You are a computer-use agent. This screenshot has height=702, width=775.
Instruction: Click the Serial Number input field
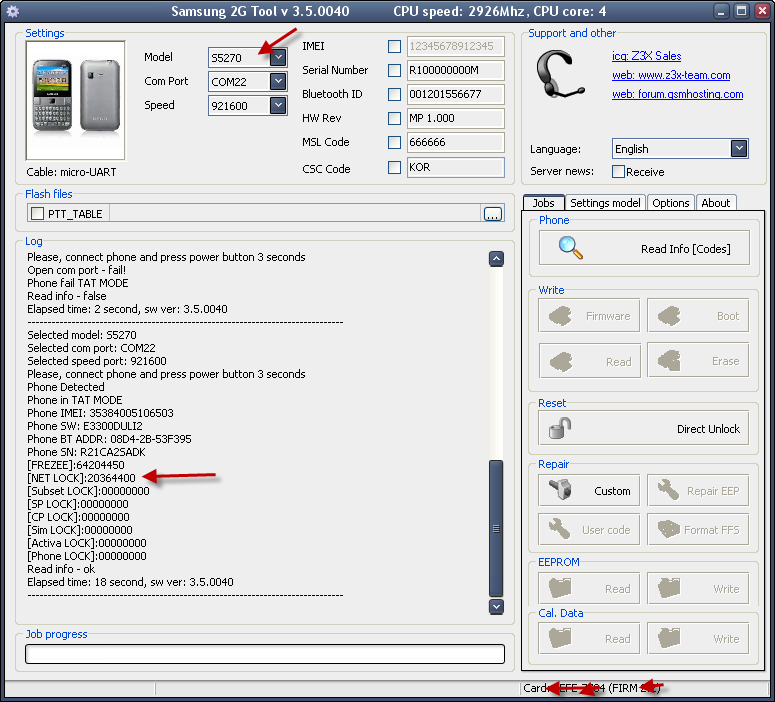[x=455, y=70]
